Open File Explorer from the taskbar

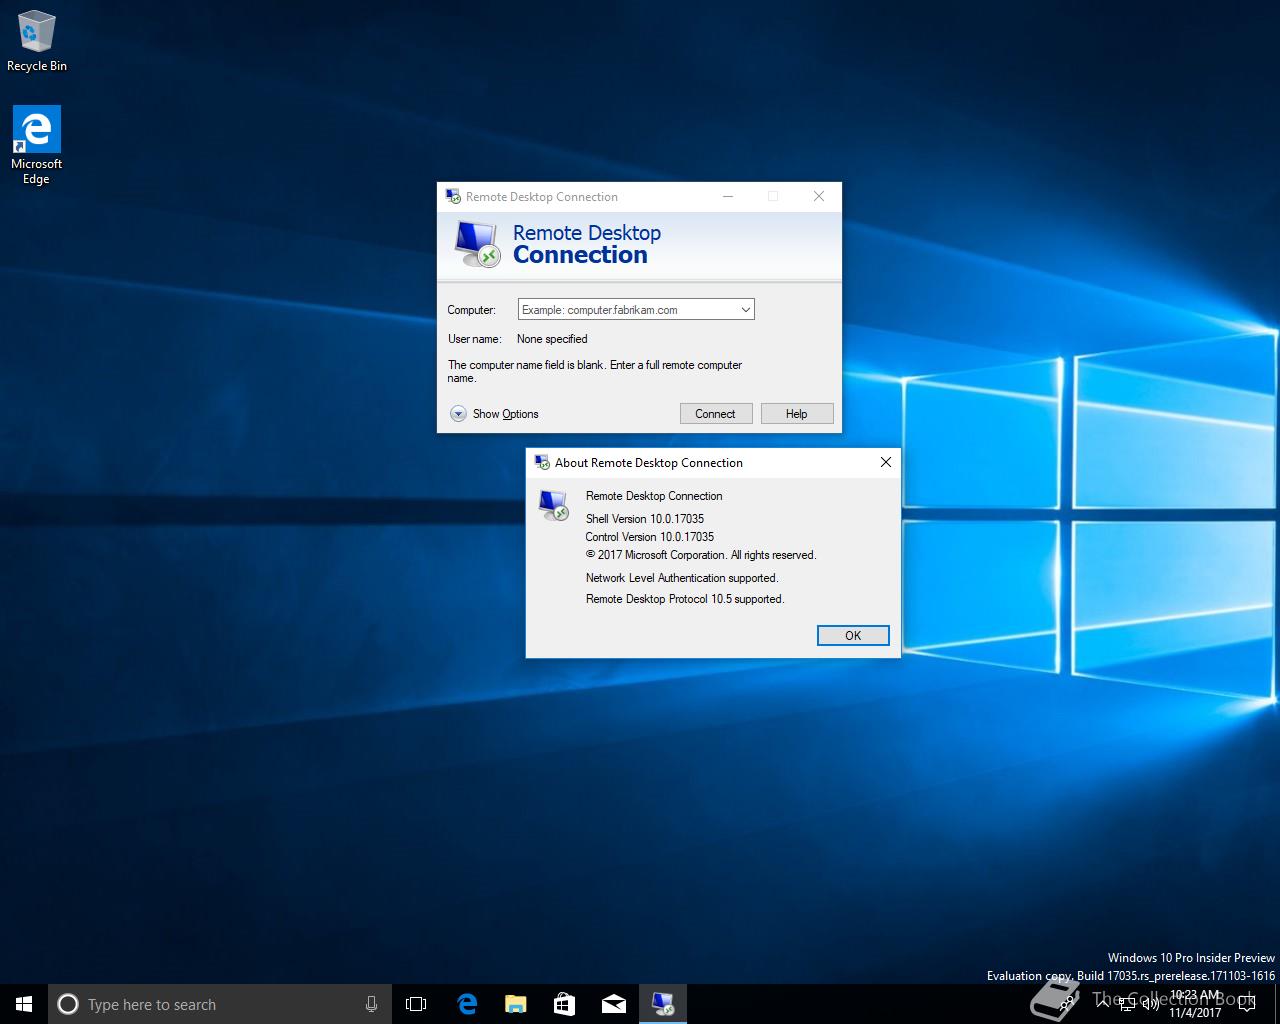(x=515, y=1004)
